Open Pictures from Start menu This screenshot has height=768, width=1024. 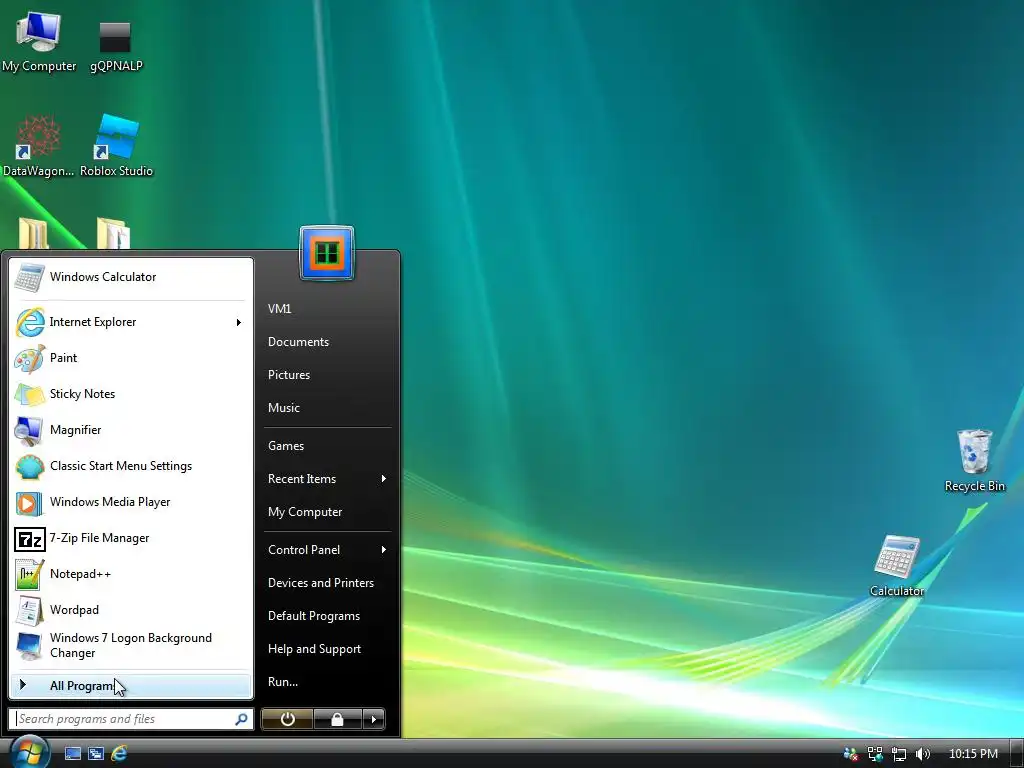pyautogui.click(x=328, y=374)
